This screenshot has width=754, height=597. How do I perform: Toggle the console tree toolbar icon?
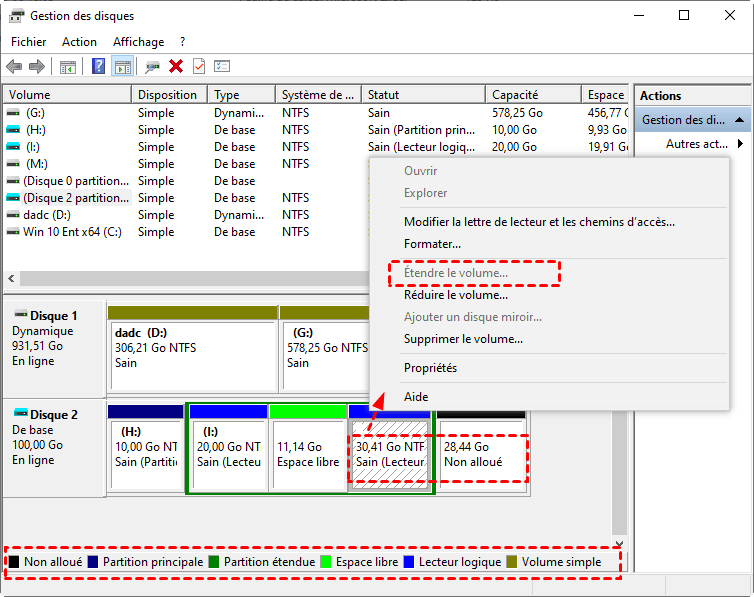67,66
